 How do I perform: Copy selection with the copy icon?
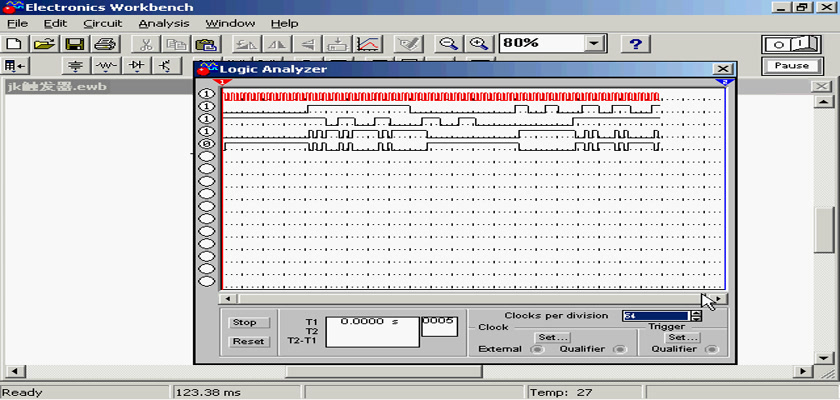175,44
